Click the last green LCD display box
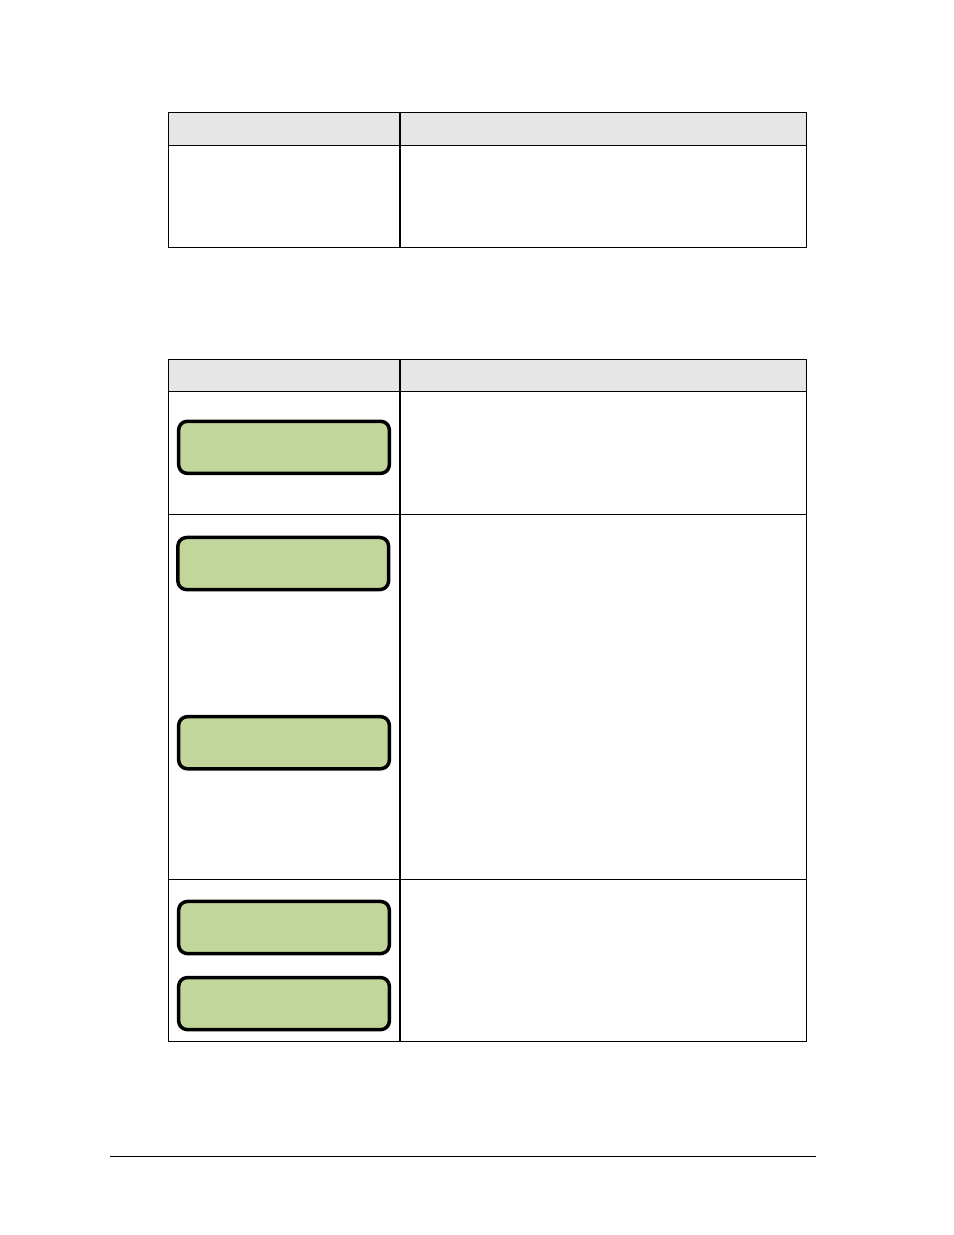Viewport: 954px width, 1235px height. 284,1004
